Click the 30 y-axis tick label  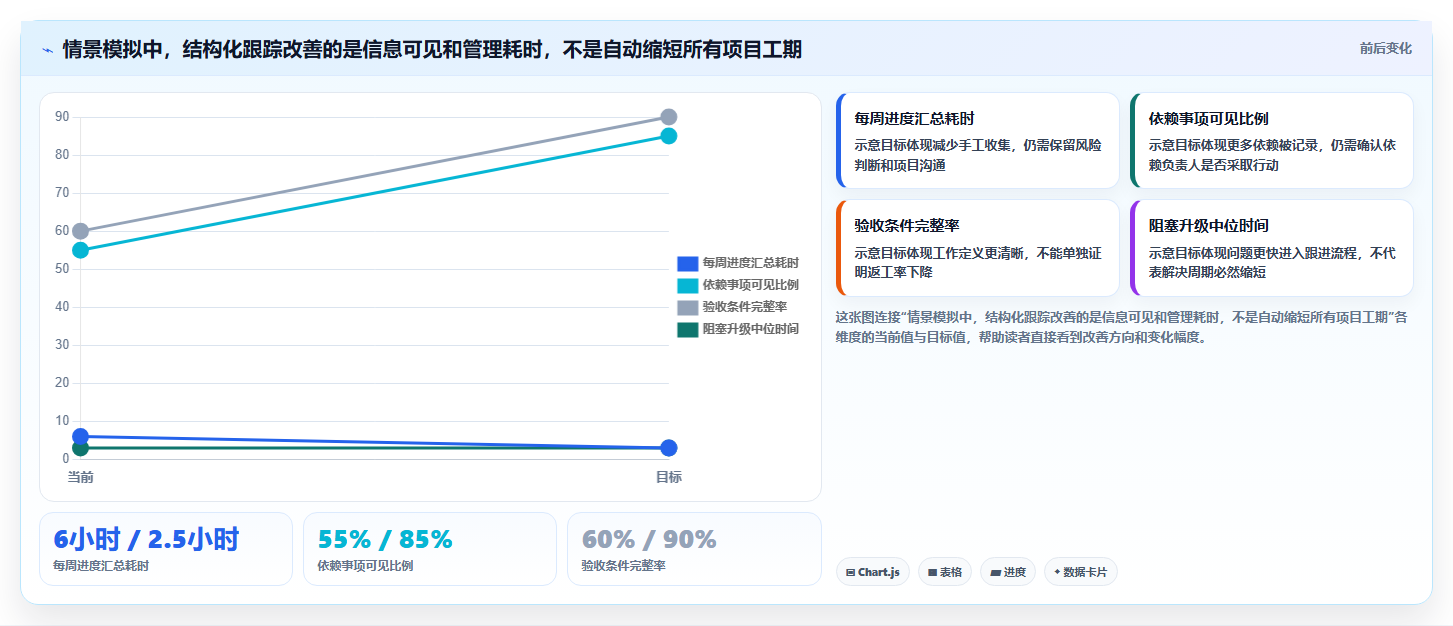pos(62,345)
